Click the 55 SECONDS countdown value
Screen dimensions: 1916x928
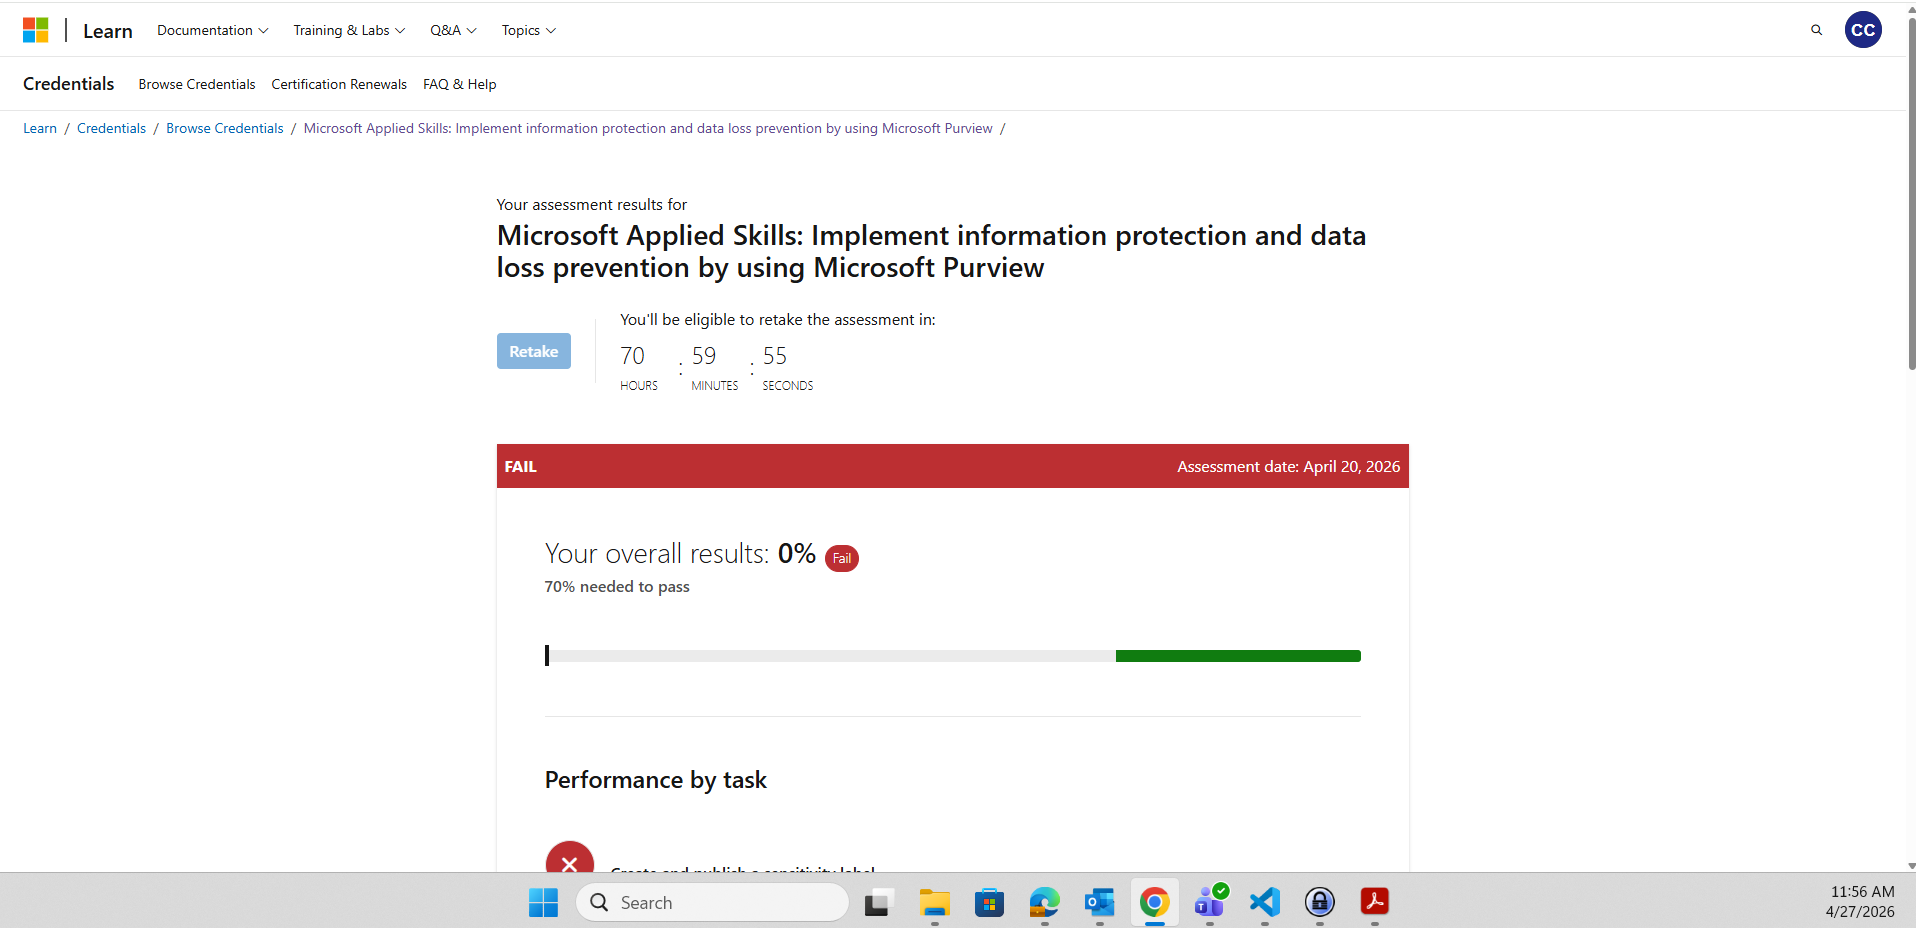(788, 368)
